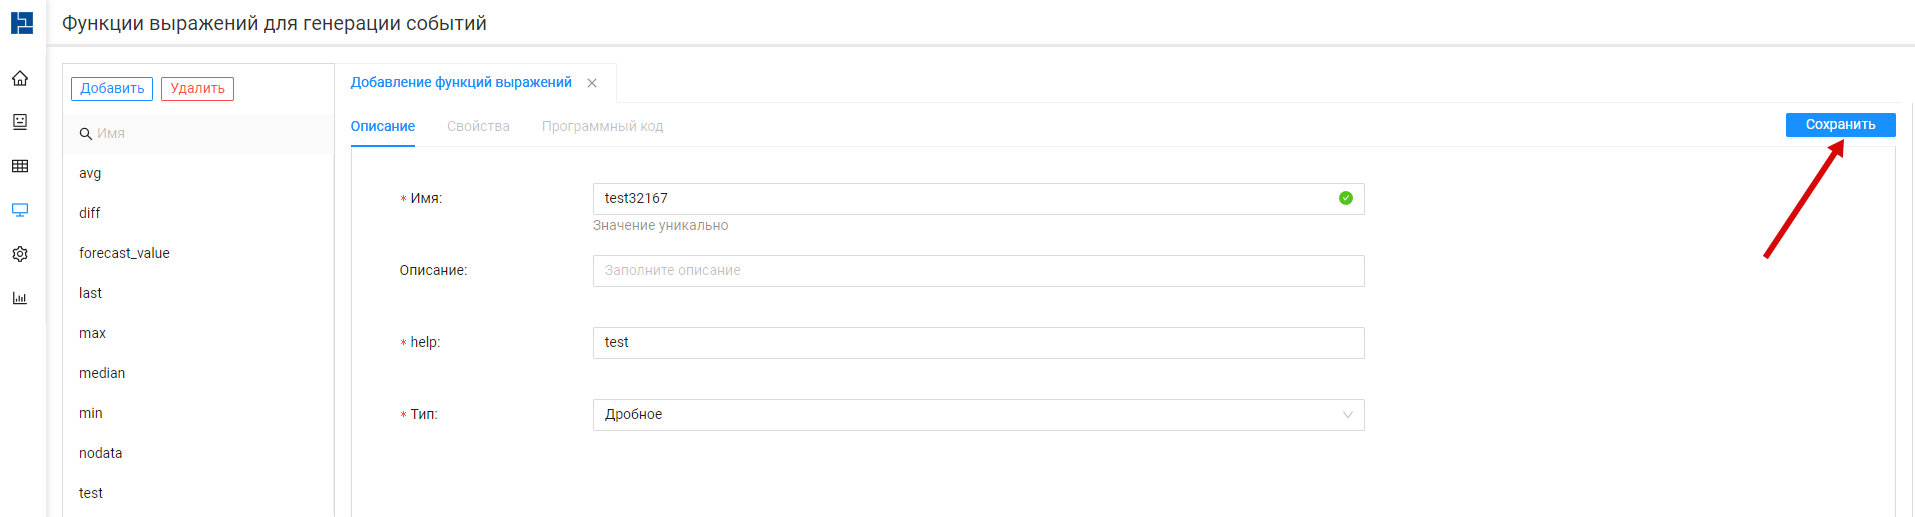This screenshot has width=1915, height=517.
Task: Select the Описание tab
Action: point(382,127)
